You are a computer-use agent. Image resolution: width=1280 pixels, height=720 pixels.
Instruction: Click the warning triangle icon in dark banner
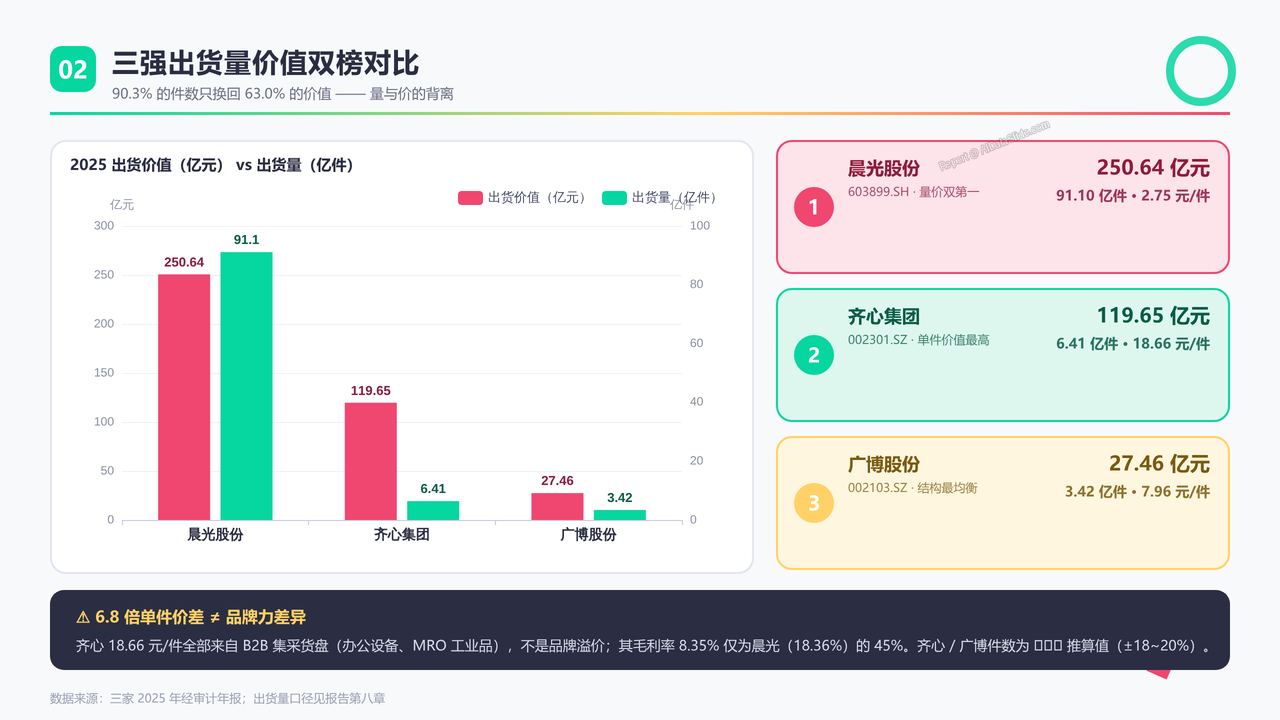pos(83,618)
